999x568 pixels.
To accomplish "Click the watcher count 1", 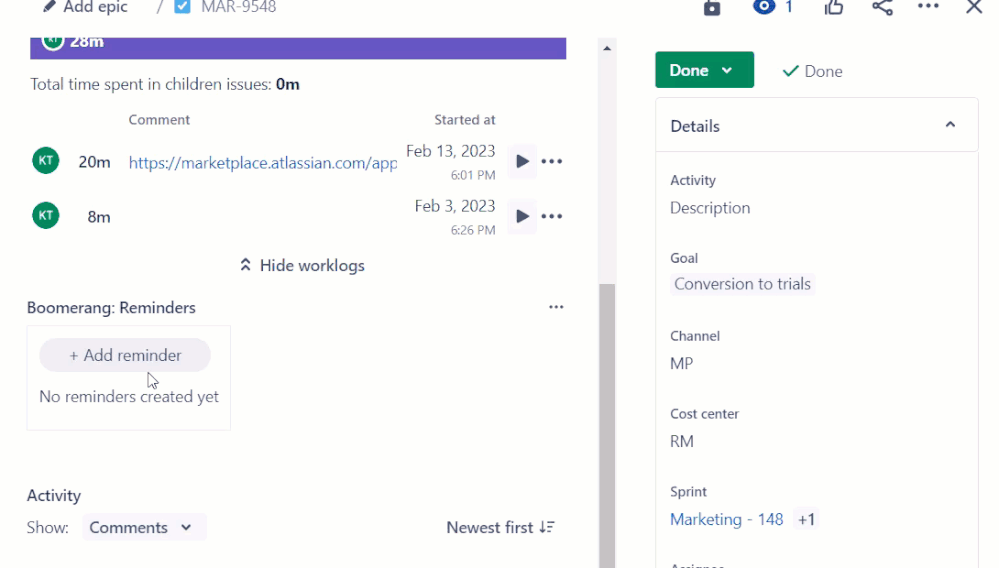I will (x=789, y=7).
